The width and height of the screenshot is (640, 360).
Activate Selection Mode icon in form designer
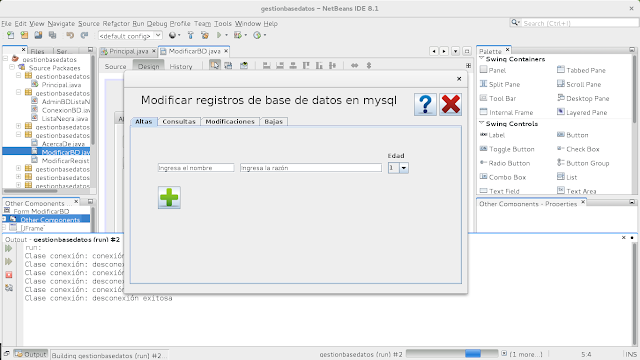(214, 65)
